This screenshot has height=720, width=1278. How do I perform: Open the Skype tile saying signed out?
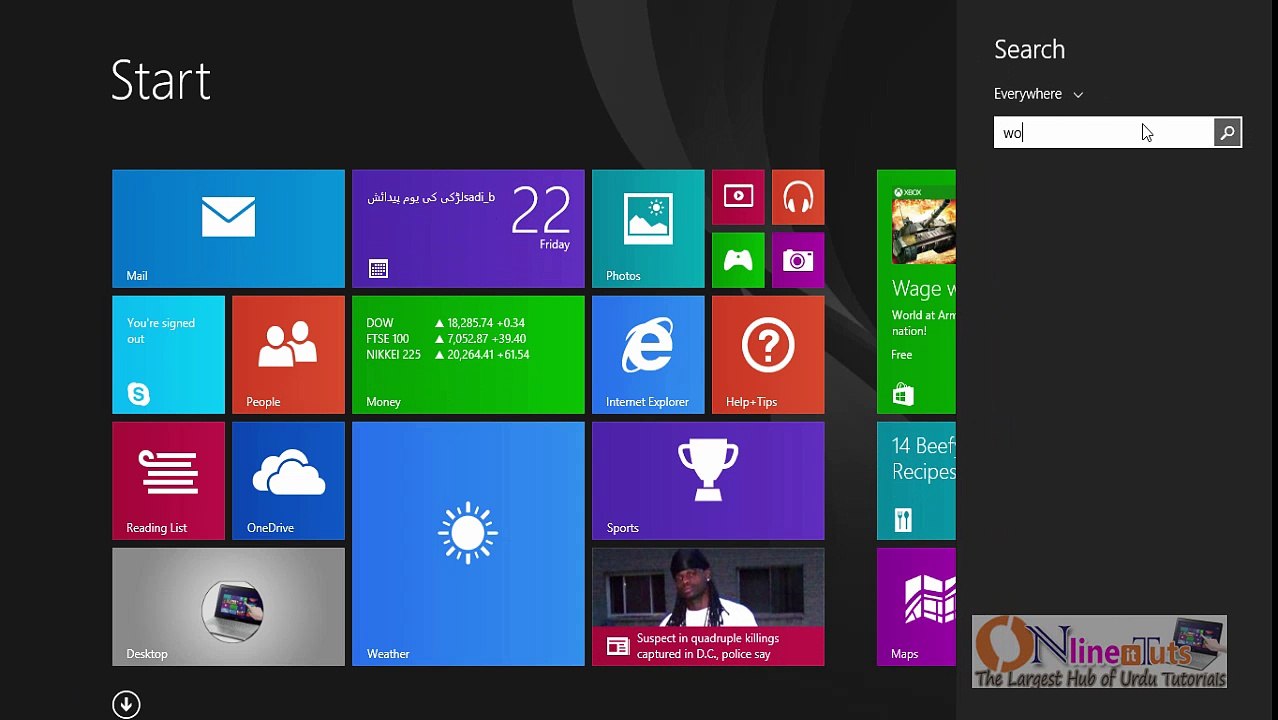click(x=168, y=355)
